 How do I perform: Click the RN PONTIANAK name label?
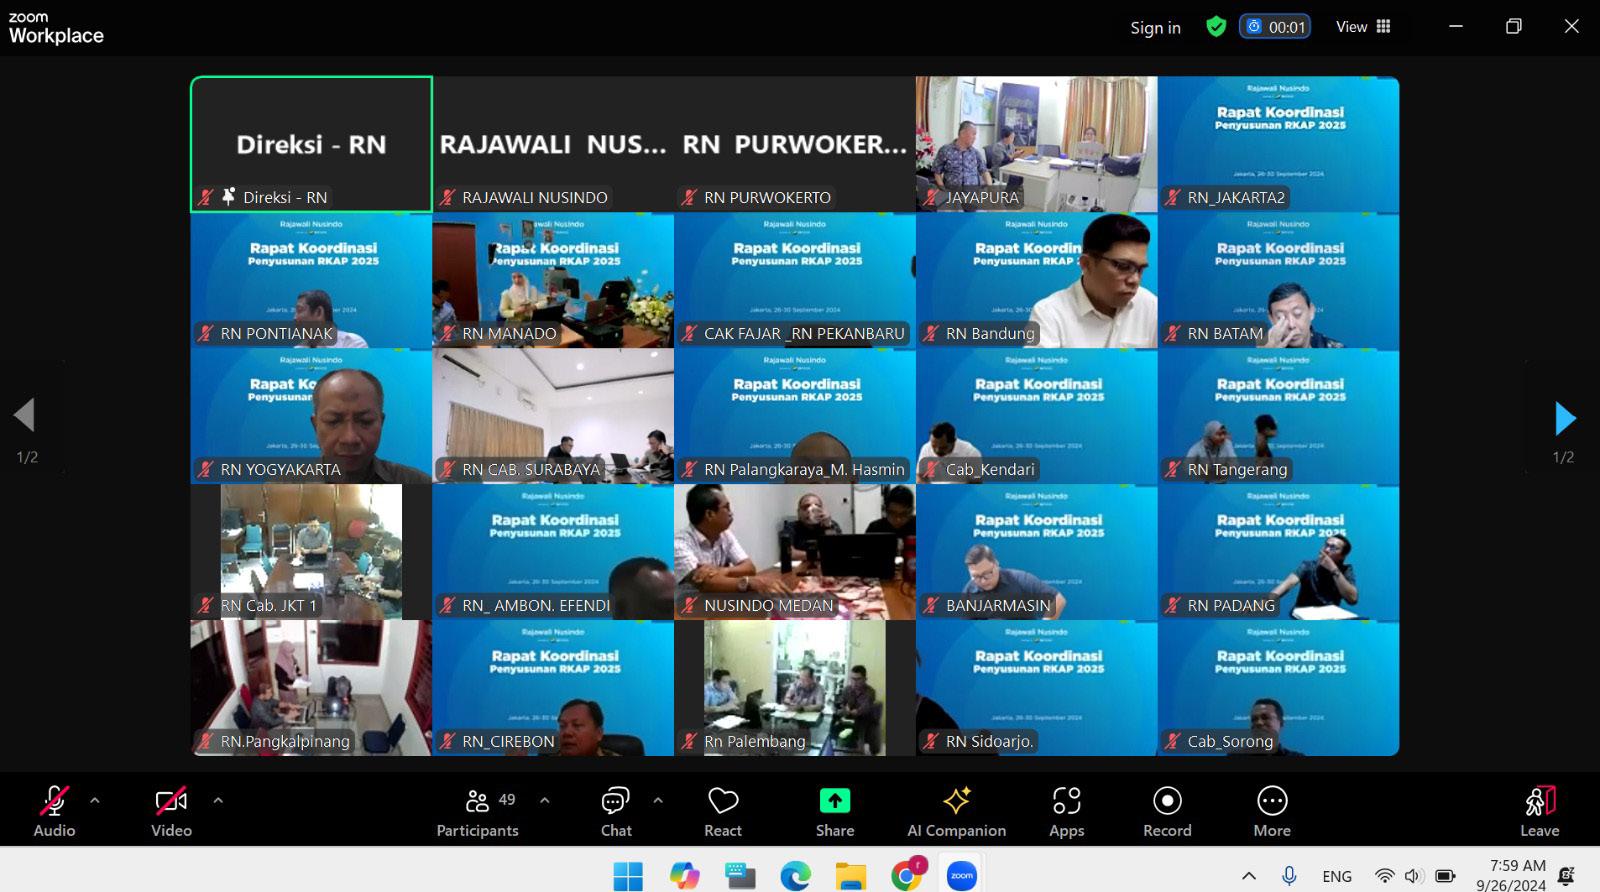coord(276,334)
